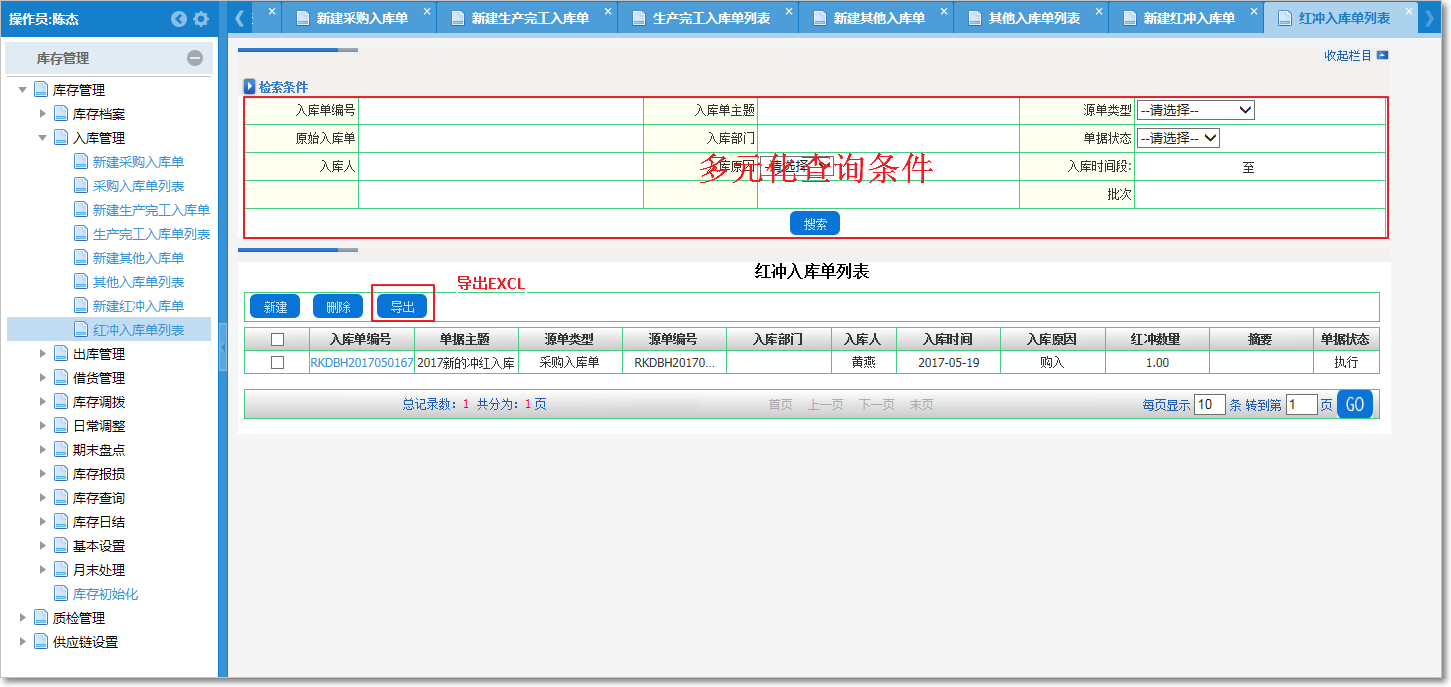Expand the 出库管理 tree node
This screenshot has height=687, width=1451.
pyautogui.click(x=43, y=354)
